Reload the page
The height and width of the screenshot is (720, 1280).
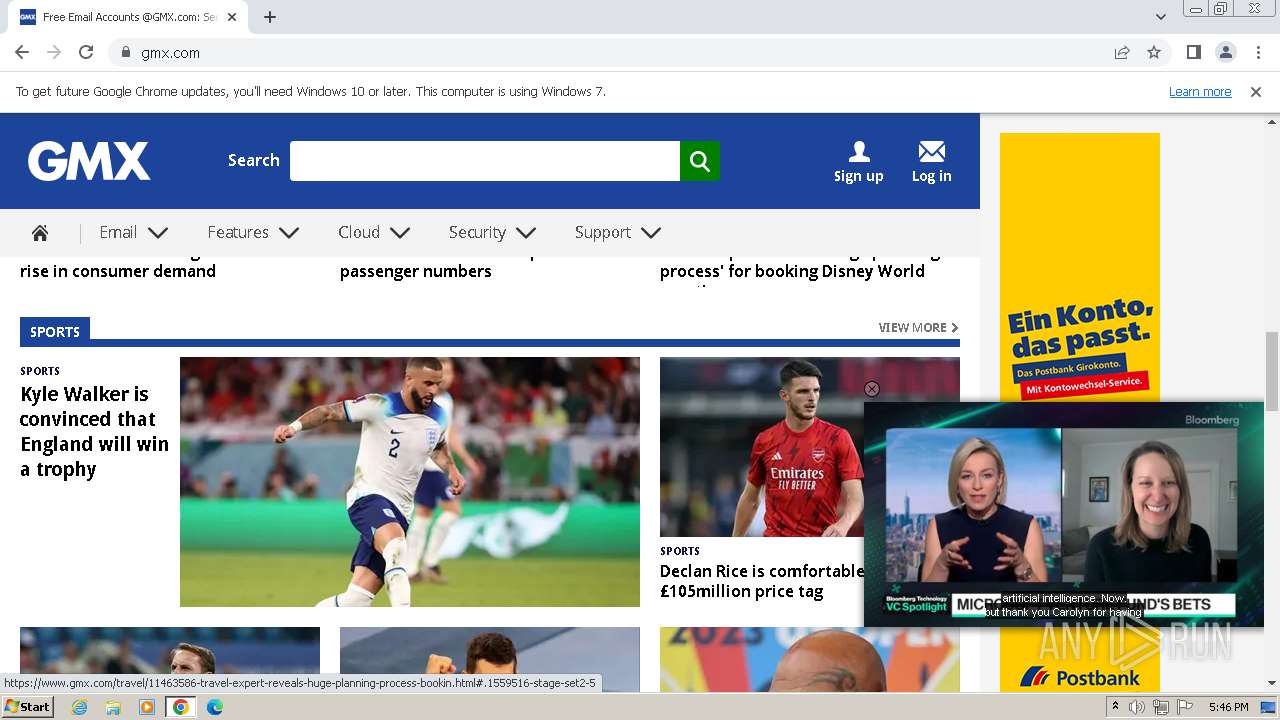86,53
